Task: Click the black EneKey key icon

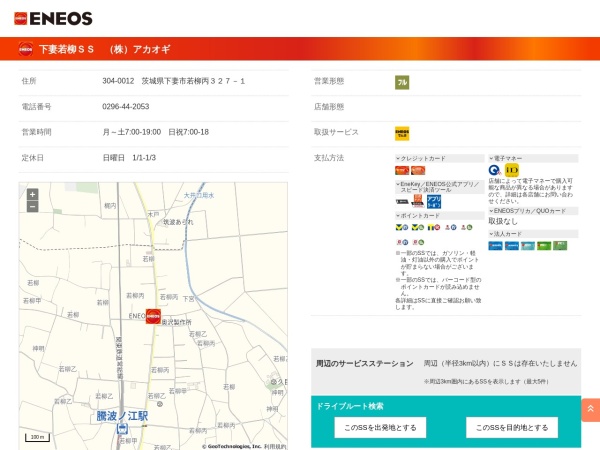Action: tap(402, 201)
